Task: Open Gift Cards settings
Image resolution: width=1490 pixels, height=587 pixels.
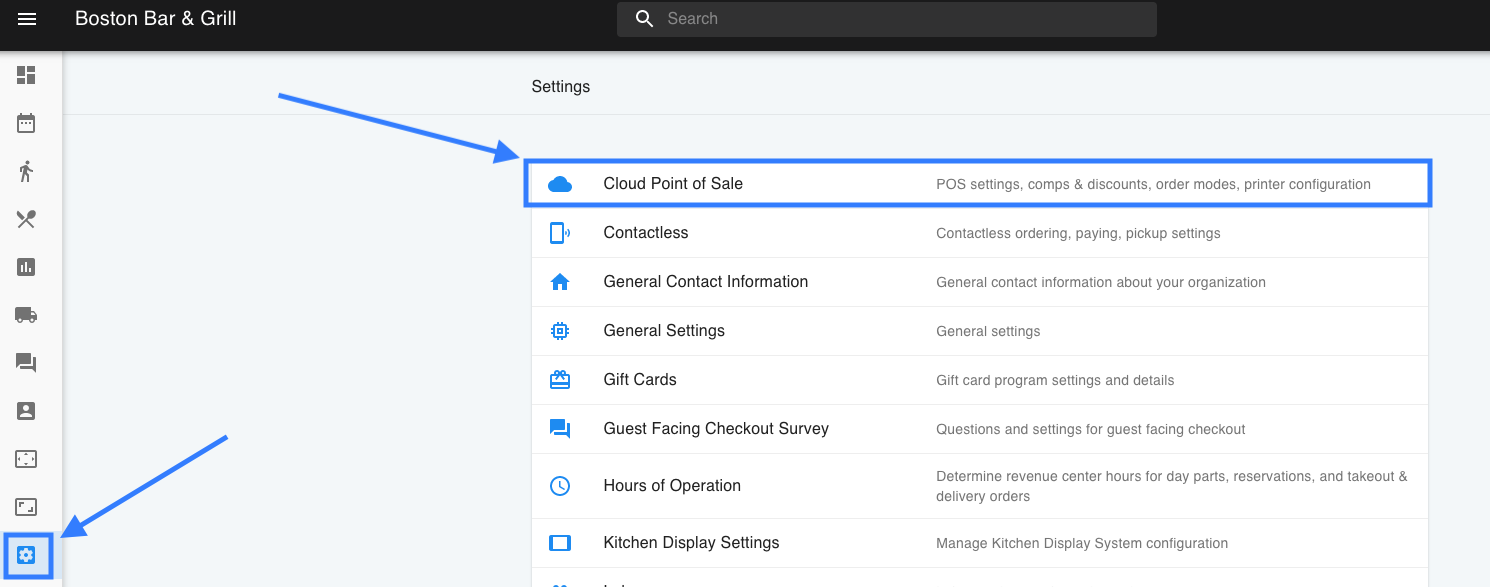Action: (640, 380)
